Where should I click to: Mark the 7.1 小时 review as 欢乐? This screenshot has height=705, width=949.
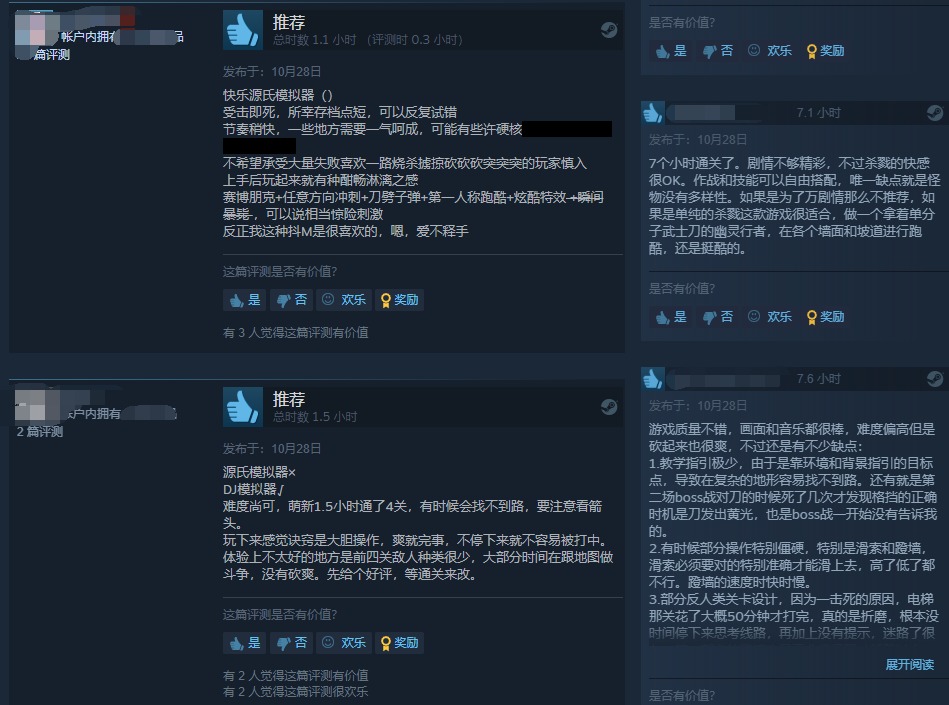(770, 316)
